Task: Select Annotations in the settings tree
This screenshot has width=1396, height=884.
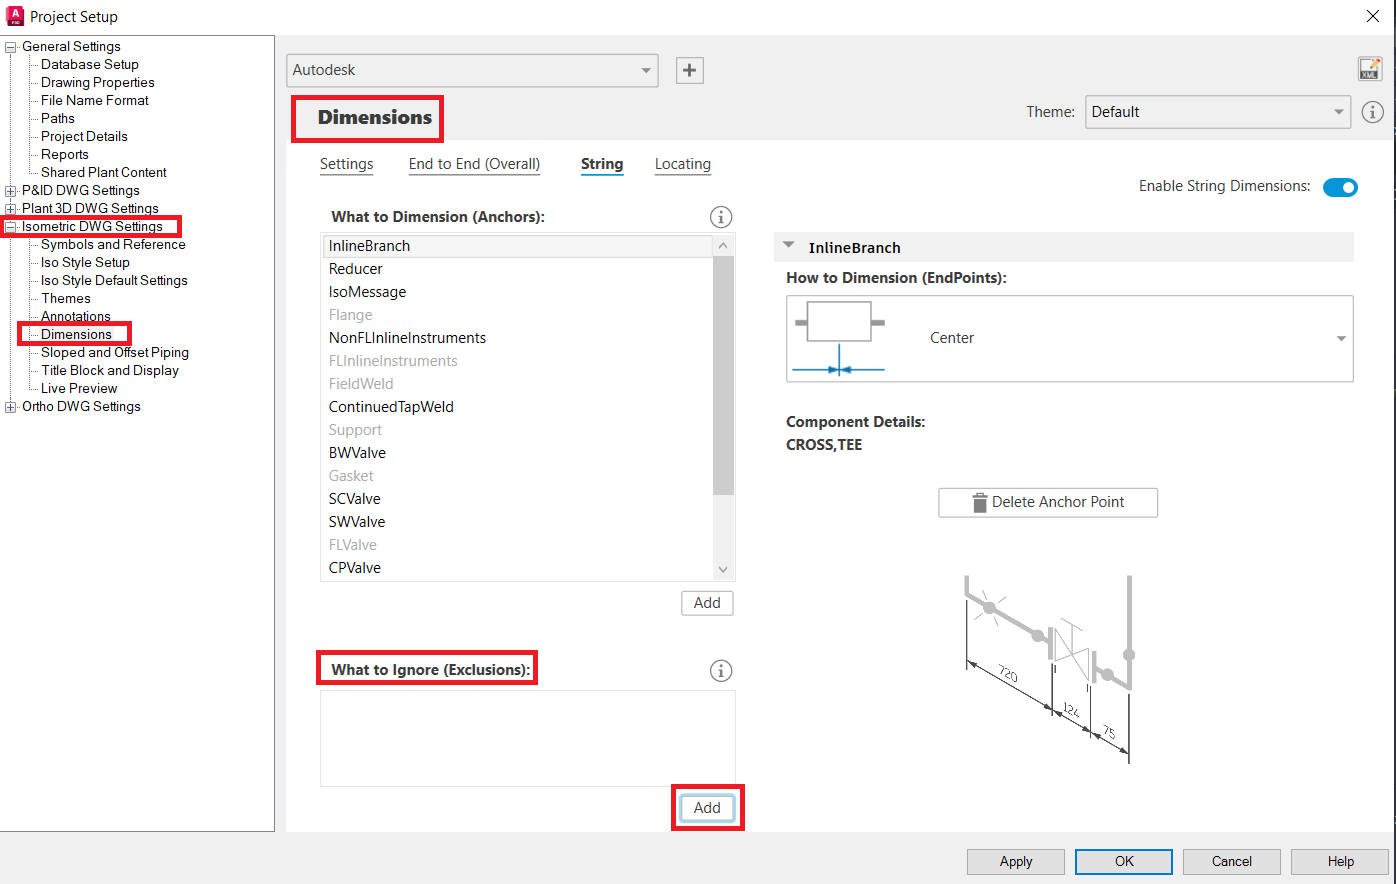Action: point(76,316)
